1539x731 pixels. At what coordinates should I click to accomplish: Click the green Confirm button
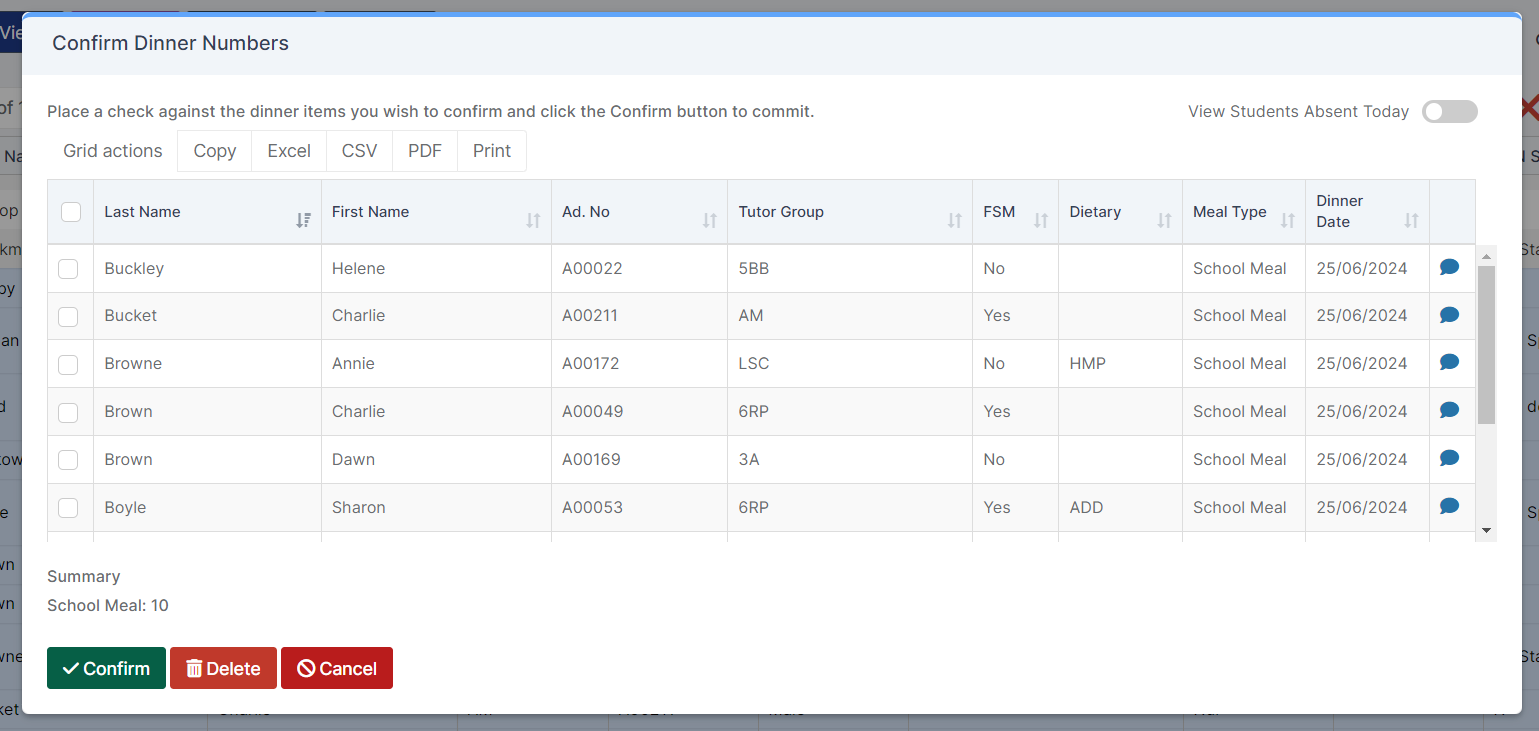coord(106,668)
